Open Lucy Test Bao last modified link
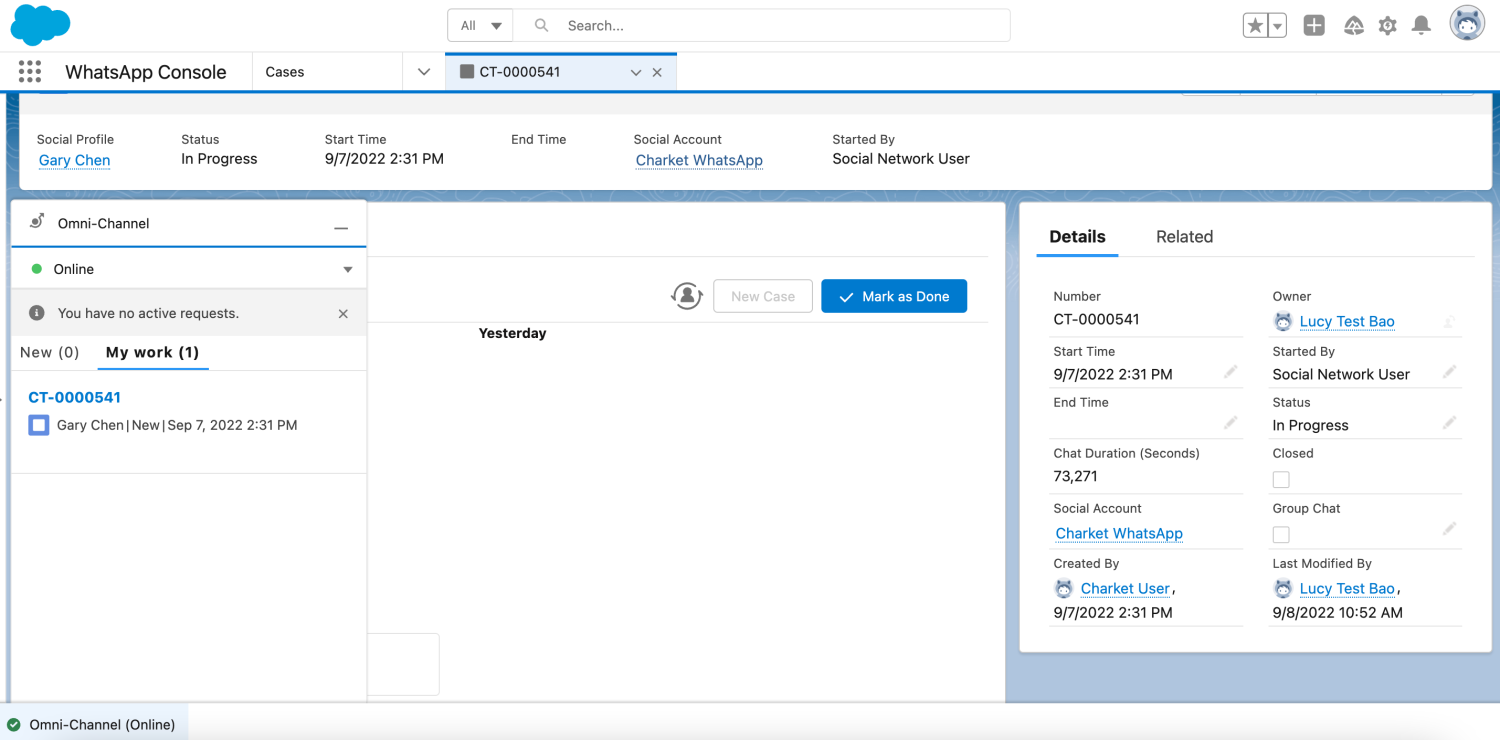This screenshot has width=1500, height=740. [x=1347, y=588]
